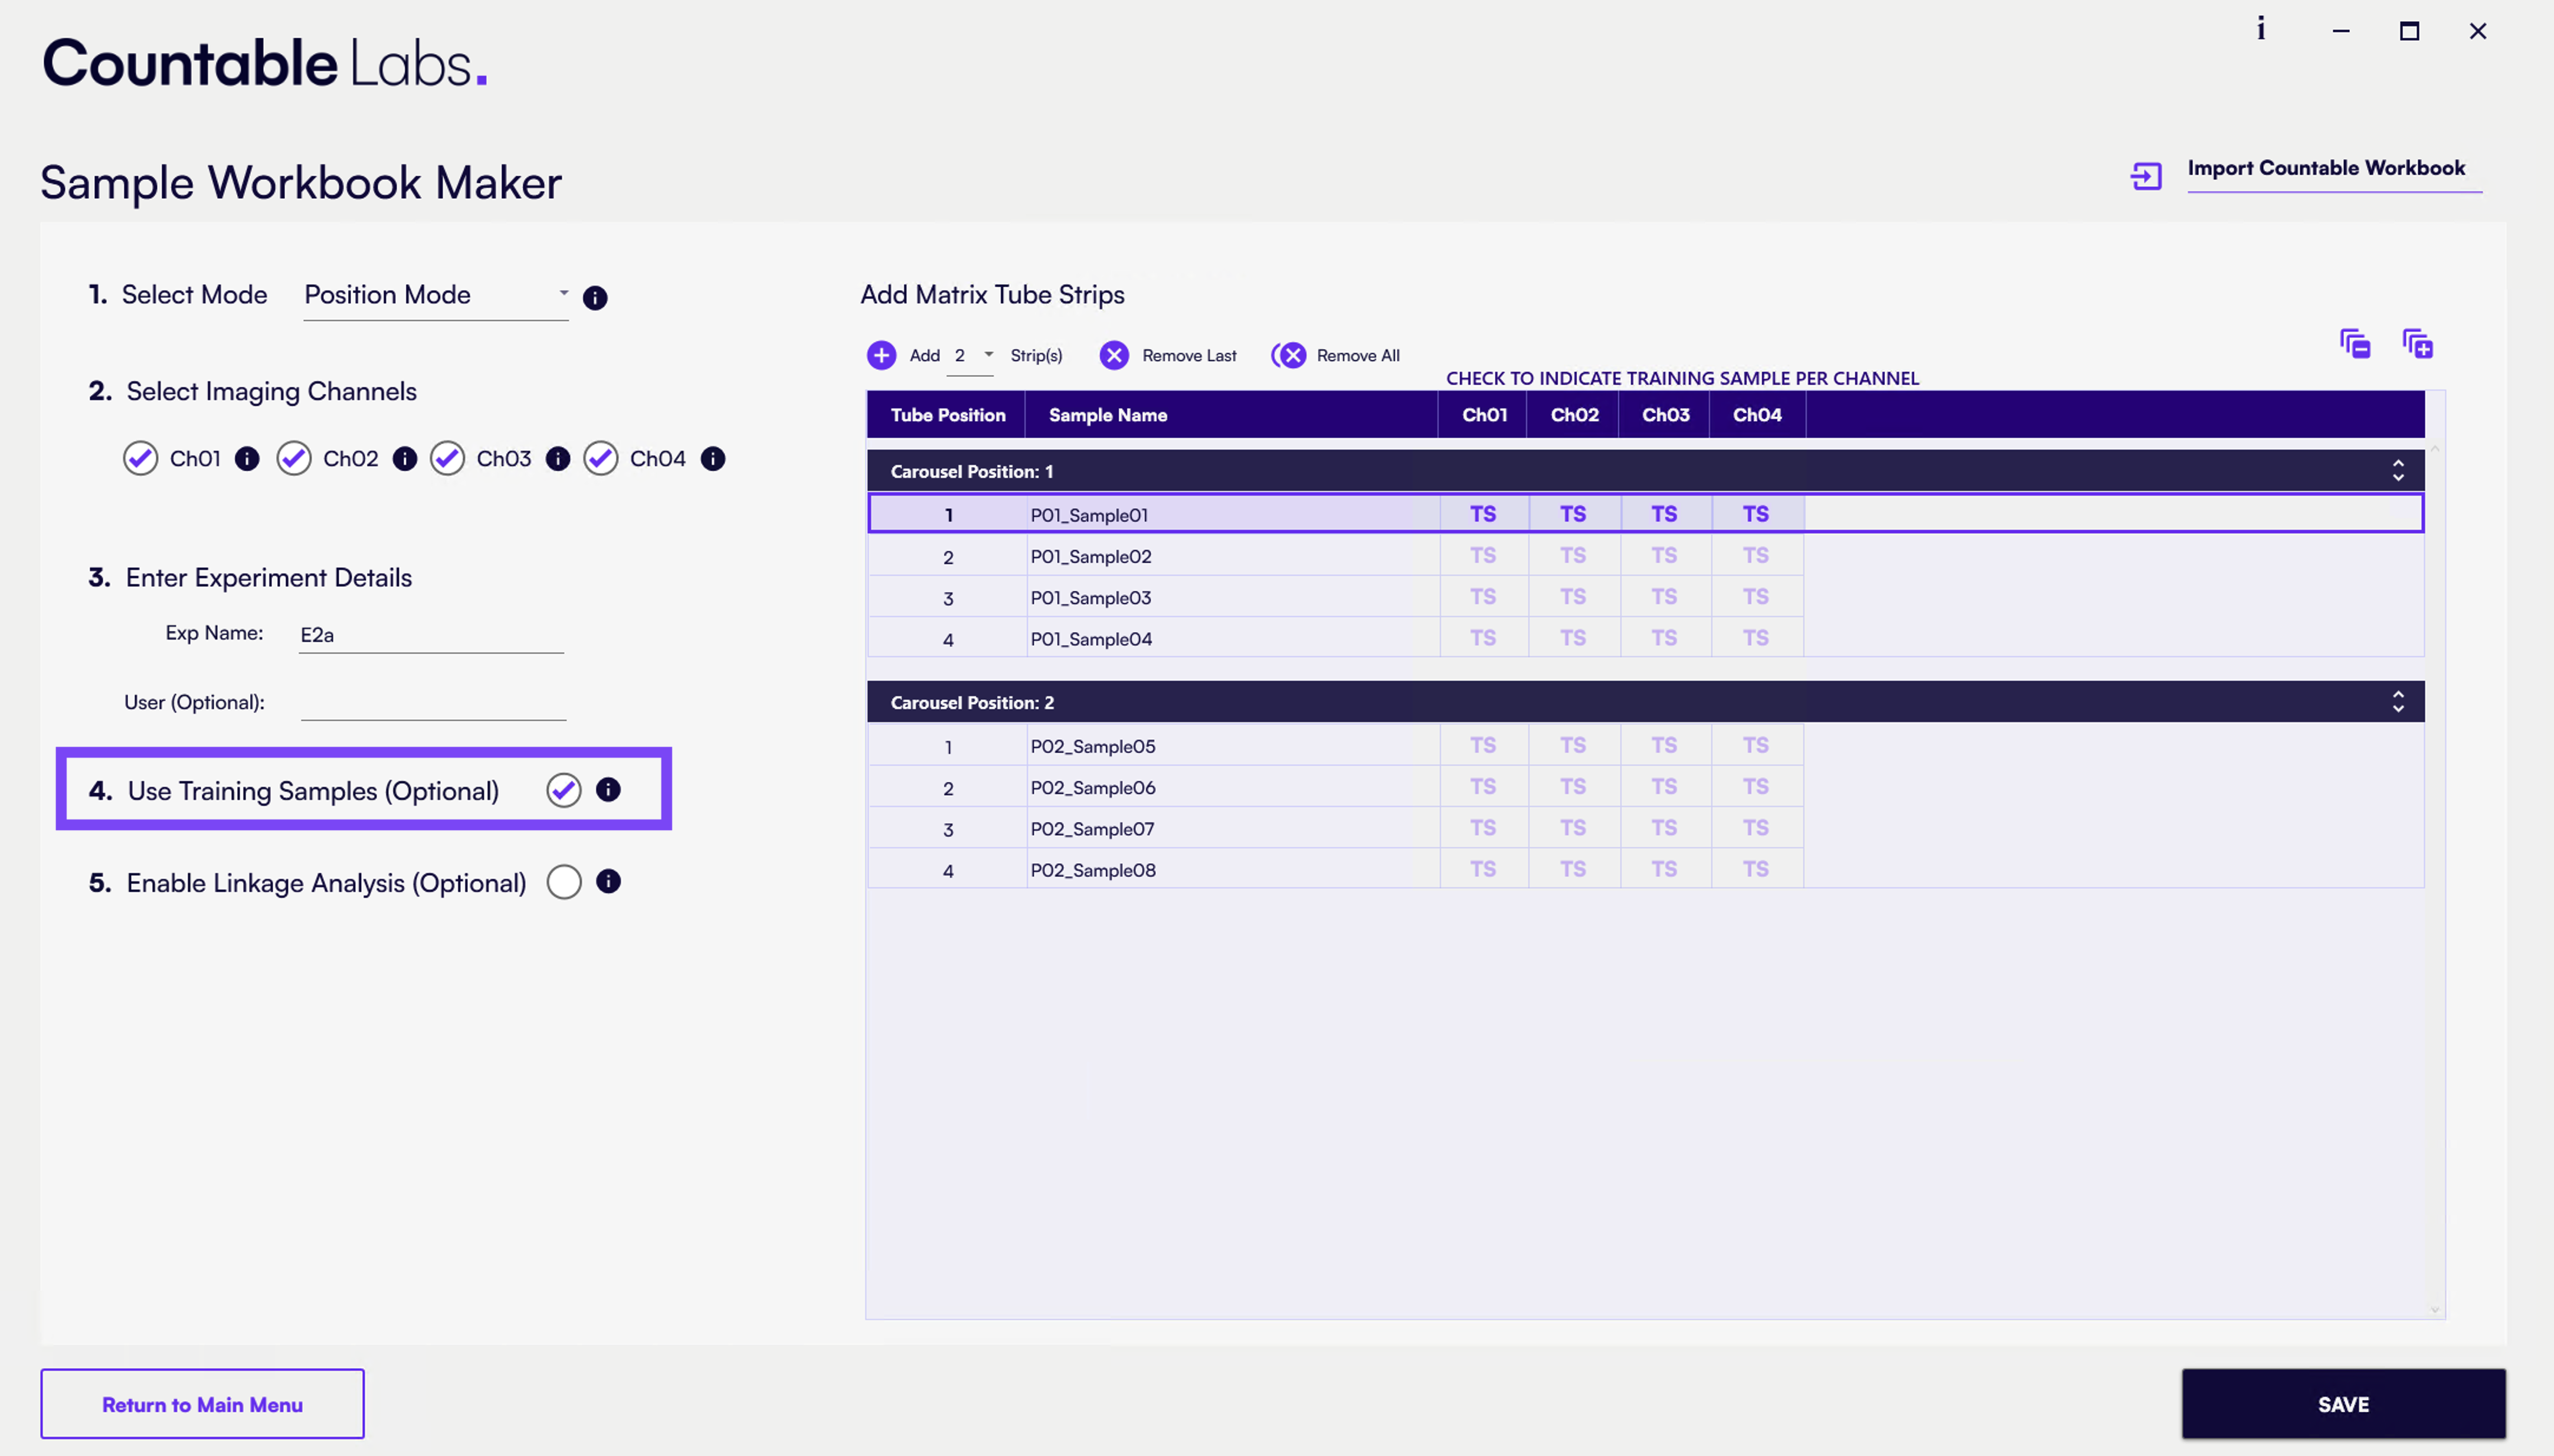Toggle Ch03 TS for P01_Sample03
The height and width of the screenshot is (1456, 2554).
tap(1664, 597)
